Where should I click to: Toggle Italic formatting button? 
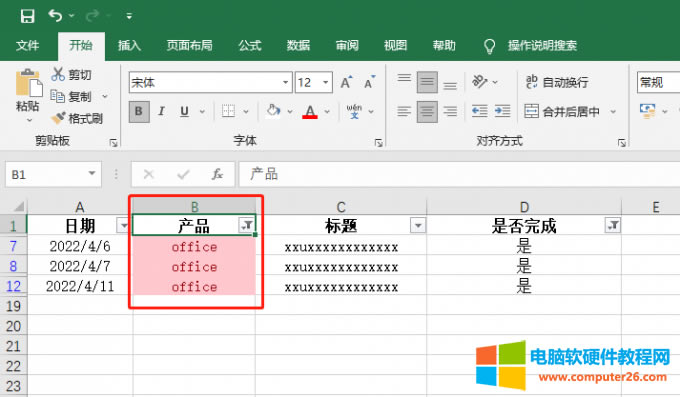(161, 112)
